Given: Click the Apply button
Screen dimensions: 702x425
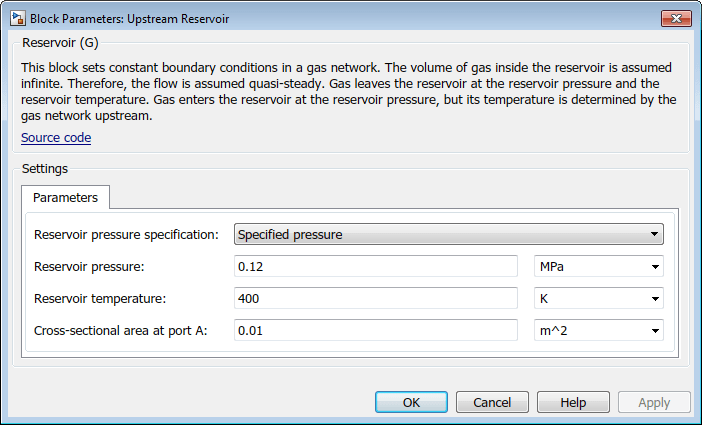Looking at the screenshot, I should coord(654,402).
